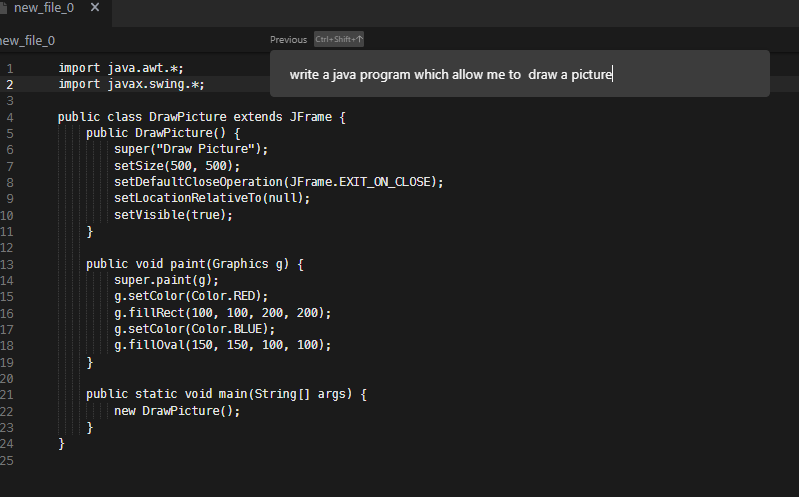Close the new_file_0 tab
The width and height of the screenshot is (799, 497).
coord(95,8)
